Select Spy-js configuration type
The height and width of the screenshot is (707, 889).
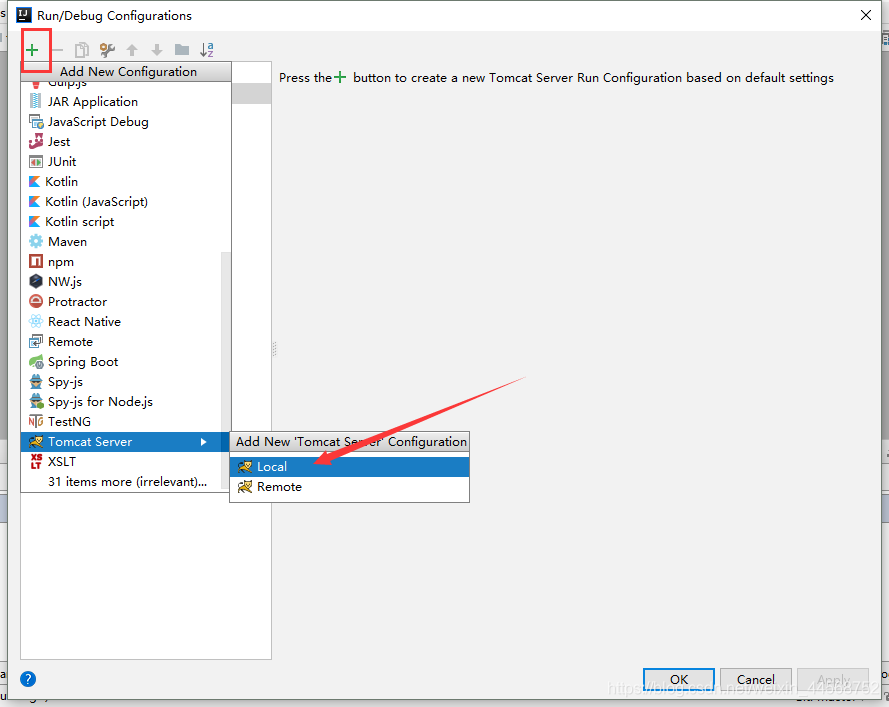point(121,382)
